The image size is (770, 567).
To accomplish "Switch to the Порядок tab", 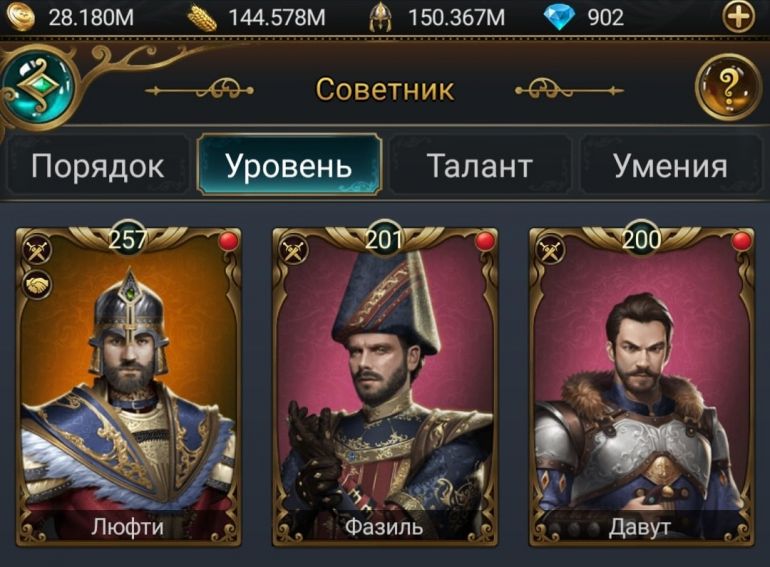I will pos(97,166).
